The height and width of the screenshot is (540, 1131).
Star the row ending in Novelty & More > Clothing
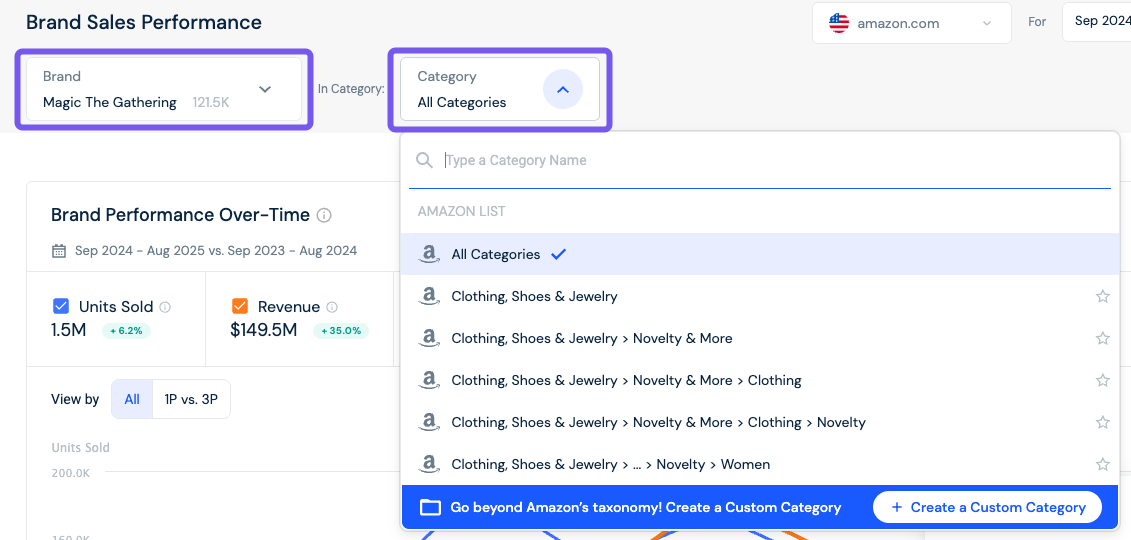tap(1102, 380)
